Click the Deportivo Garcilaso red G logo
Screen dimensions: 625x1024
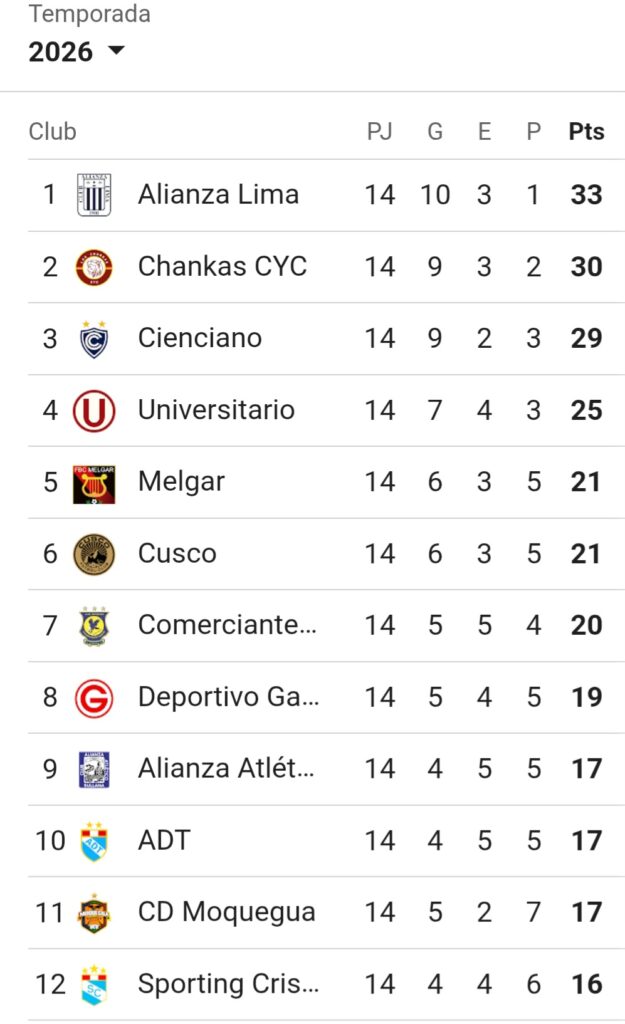pos(94,698)
